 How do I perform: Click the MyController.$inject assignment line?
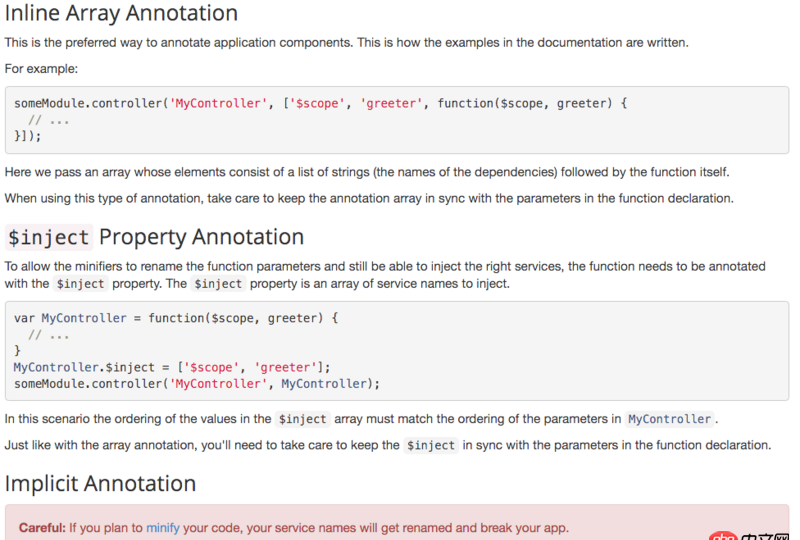(172, 367)
